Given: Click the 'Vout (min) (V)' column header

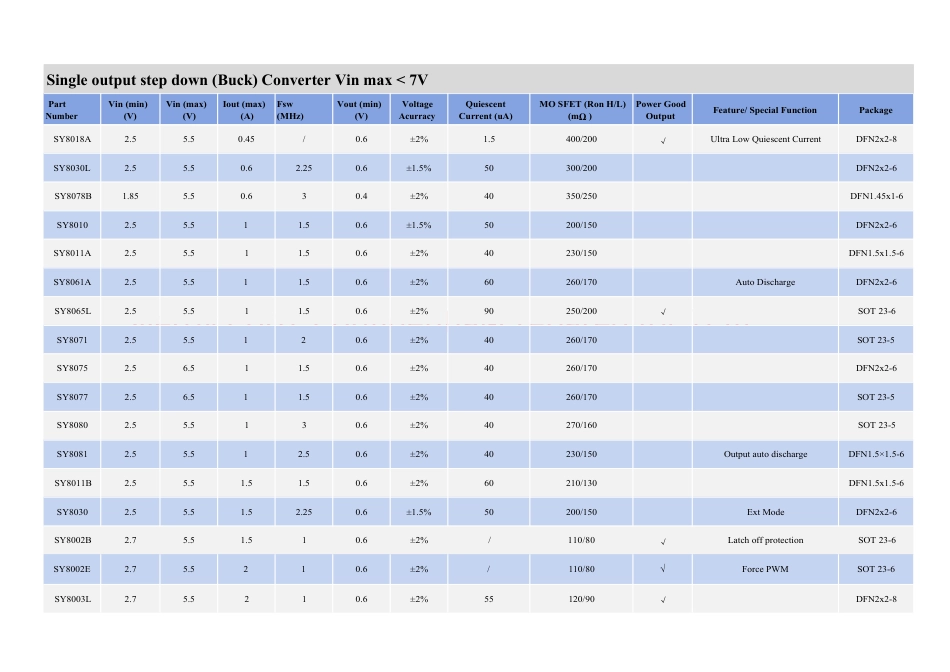Looking at the screenshot, I should [x=361, y=110].
